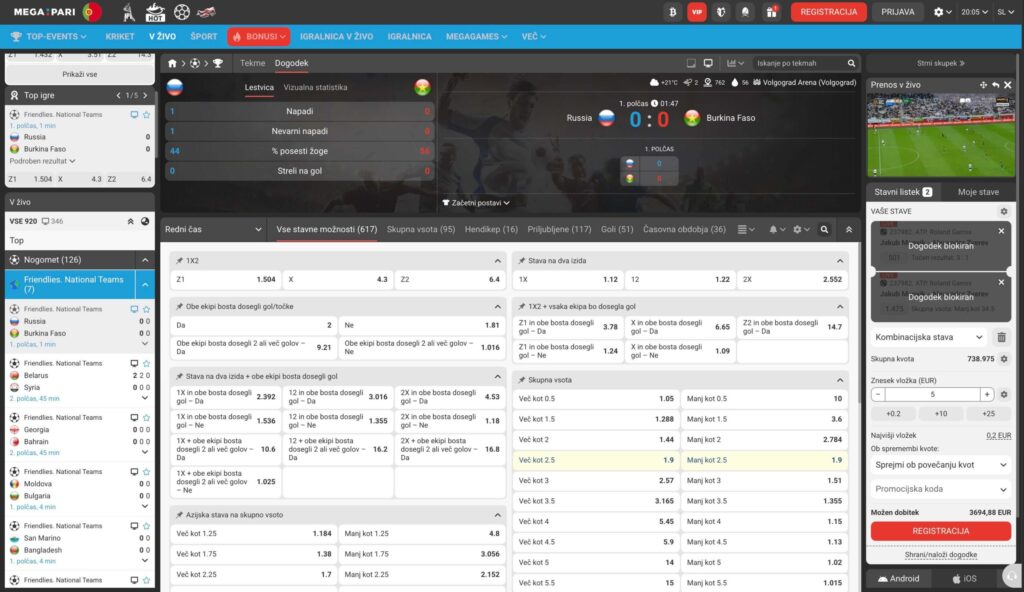Favorite the Russia–Burkina Faso match in the V živo list

[x=146, y=309]
